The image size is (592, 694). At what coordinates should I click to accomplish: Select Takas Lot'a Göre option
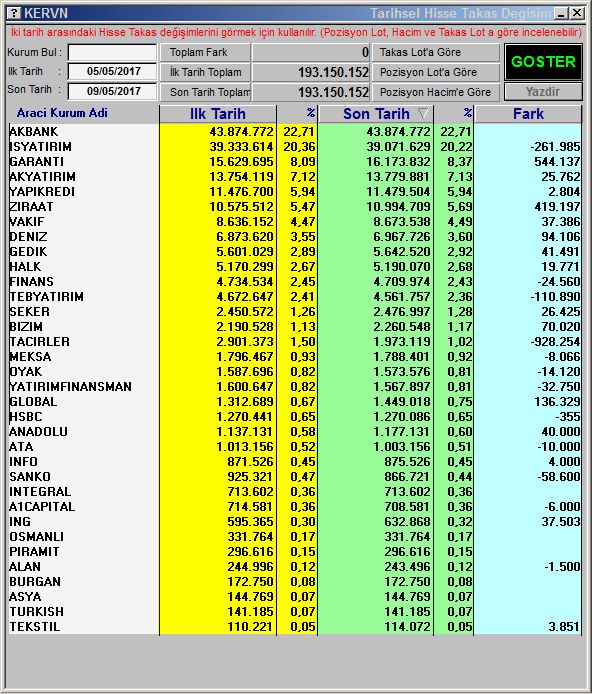tap(436, 52)
